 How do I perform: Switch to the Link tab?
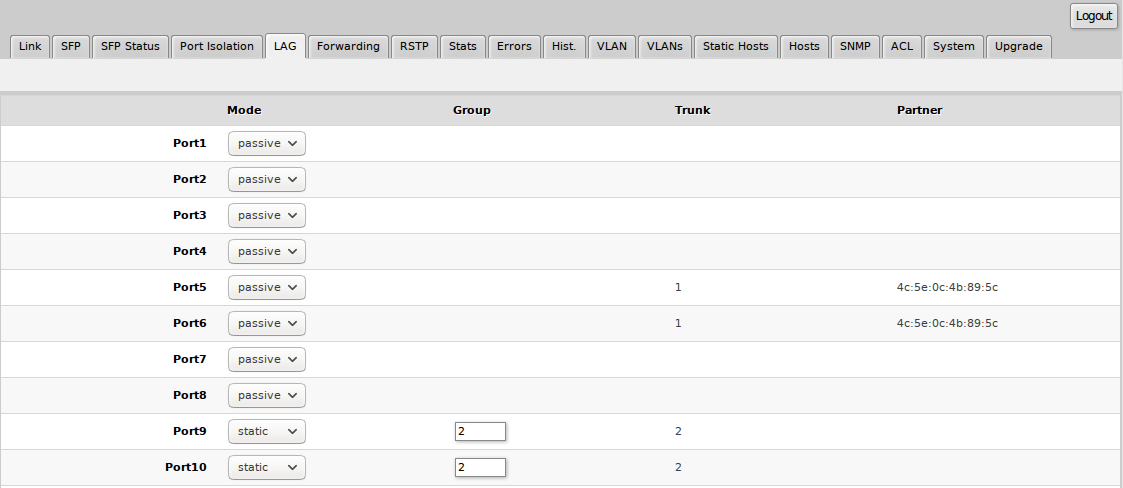click(x=30, y=46)
